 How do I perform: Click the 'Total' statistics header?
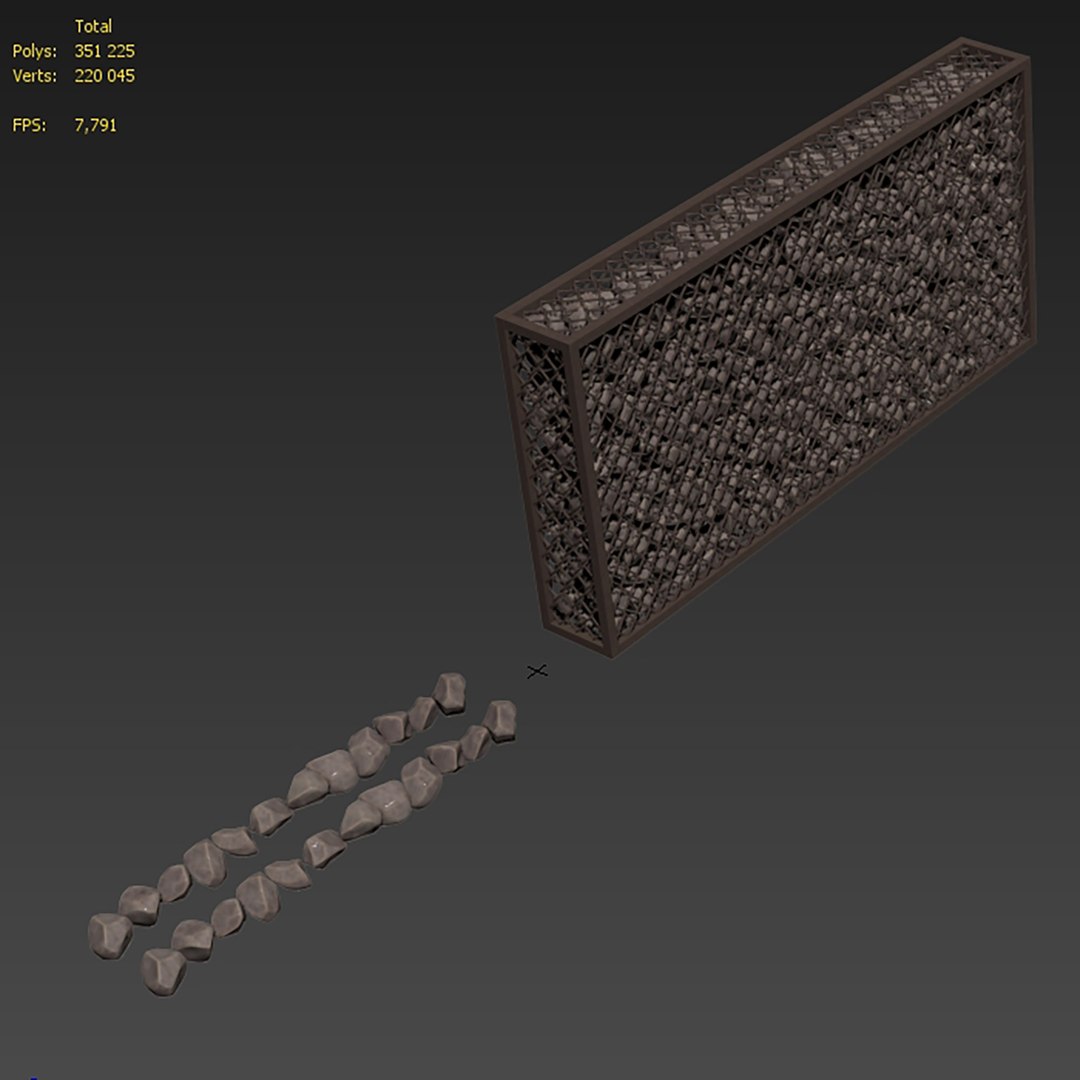93,26
